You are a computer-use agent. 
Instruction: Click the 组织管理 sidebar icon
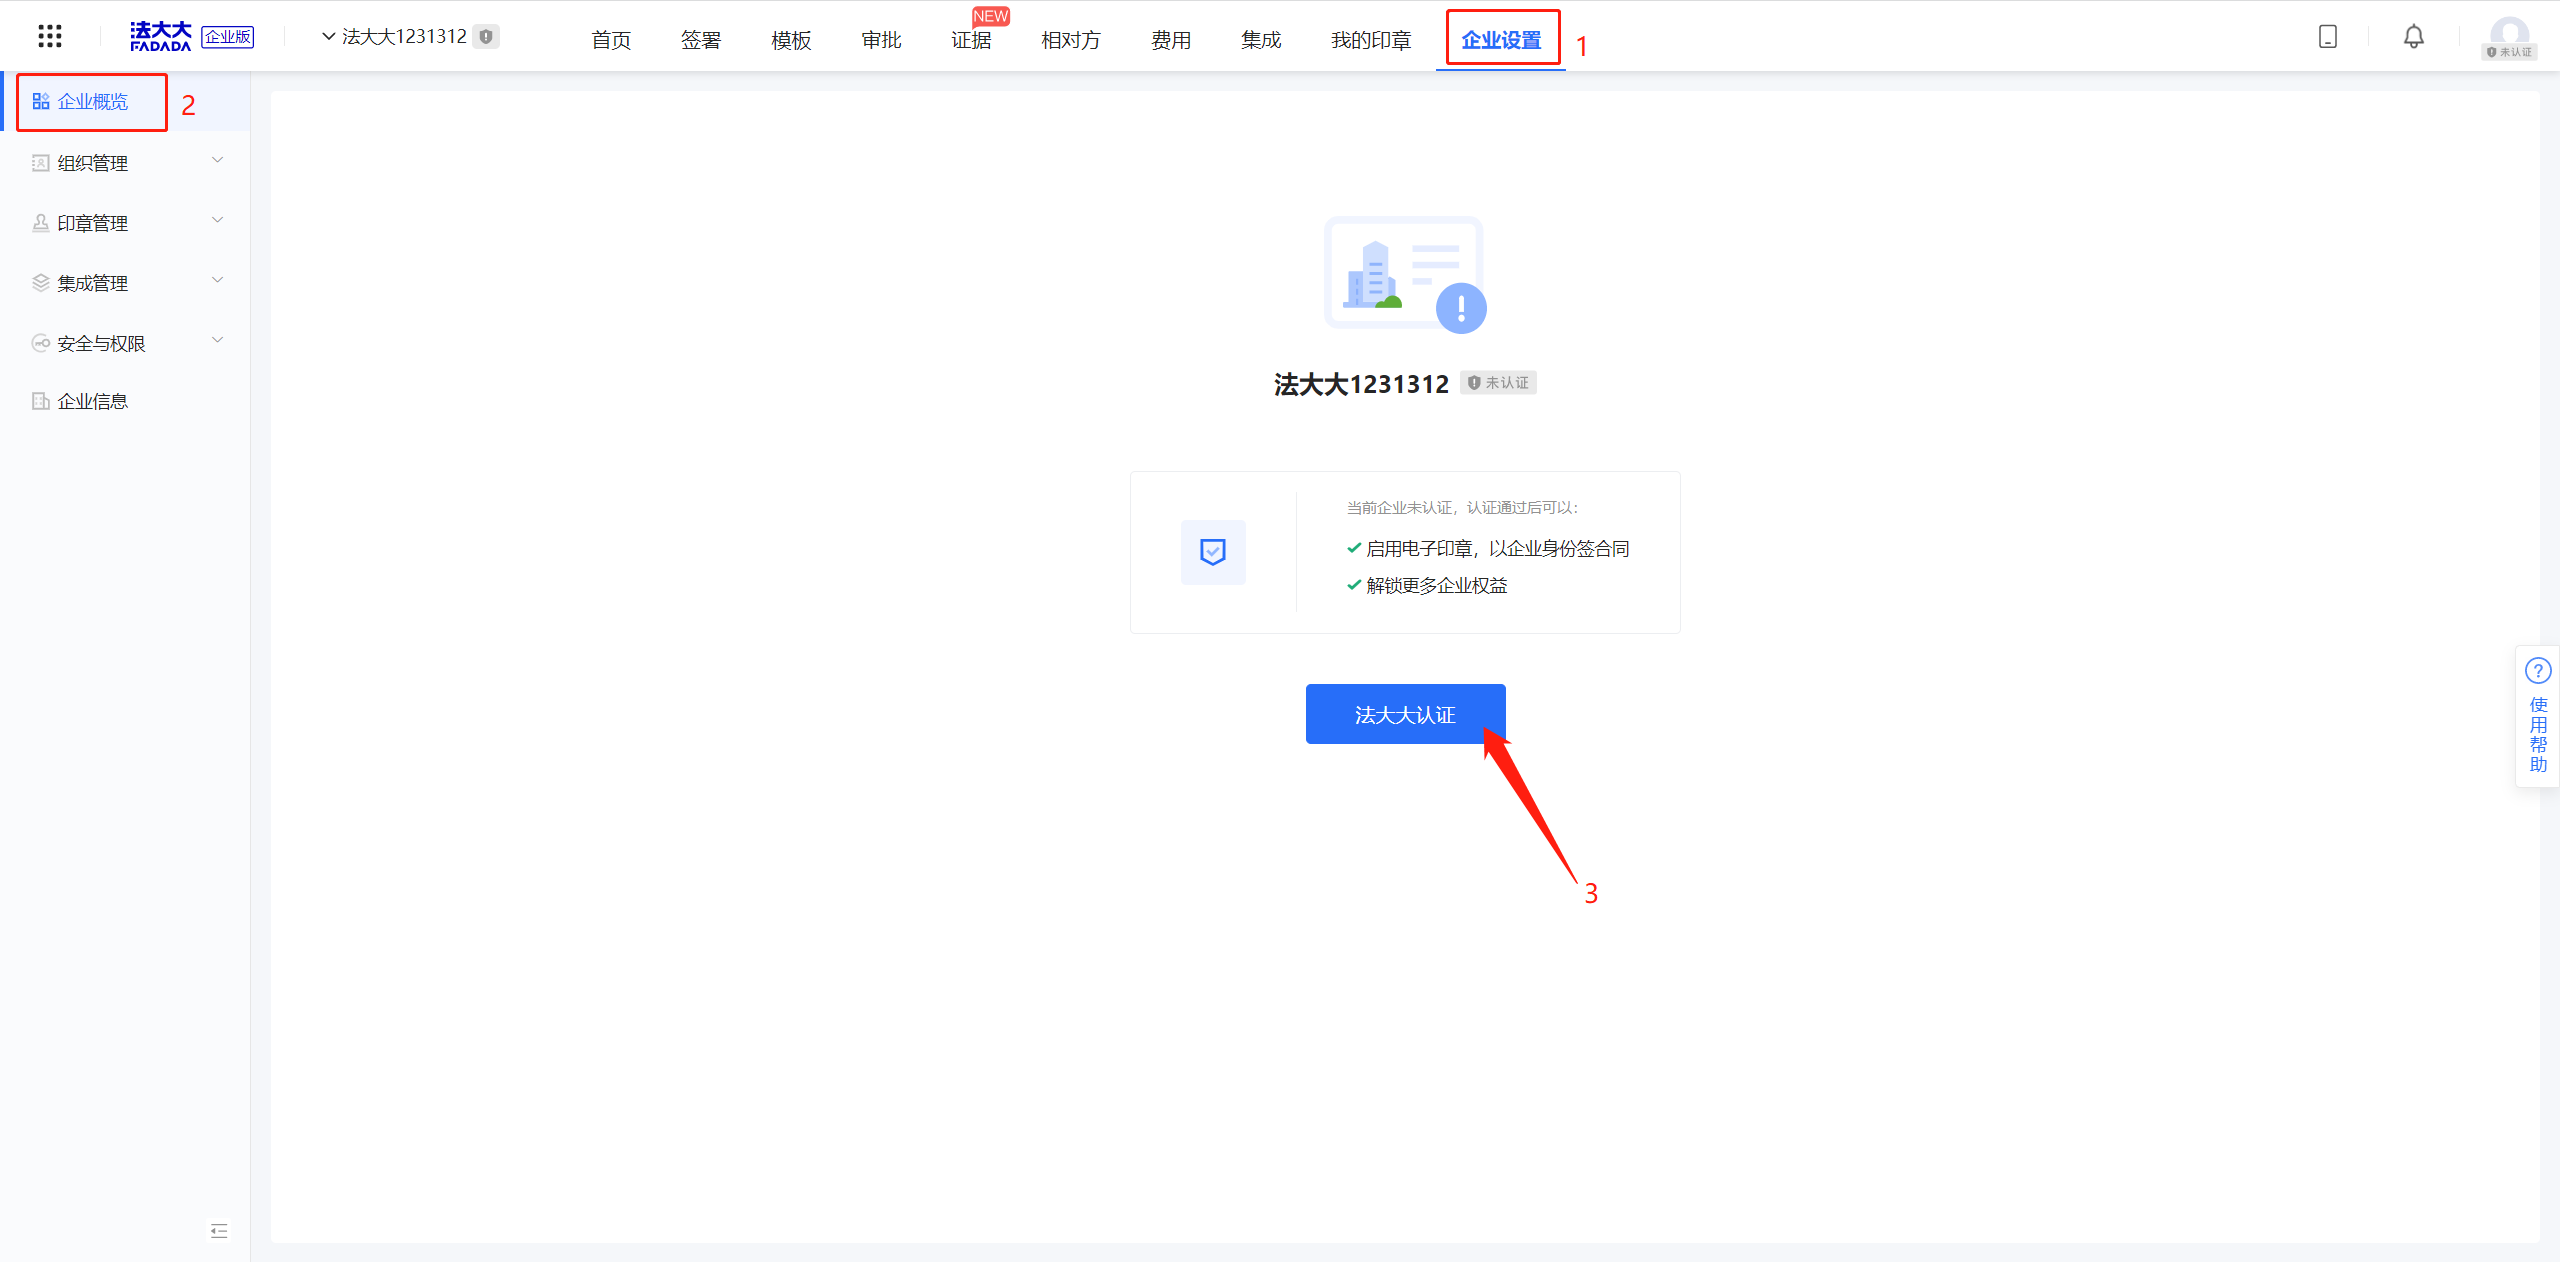41,163
